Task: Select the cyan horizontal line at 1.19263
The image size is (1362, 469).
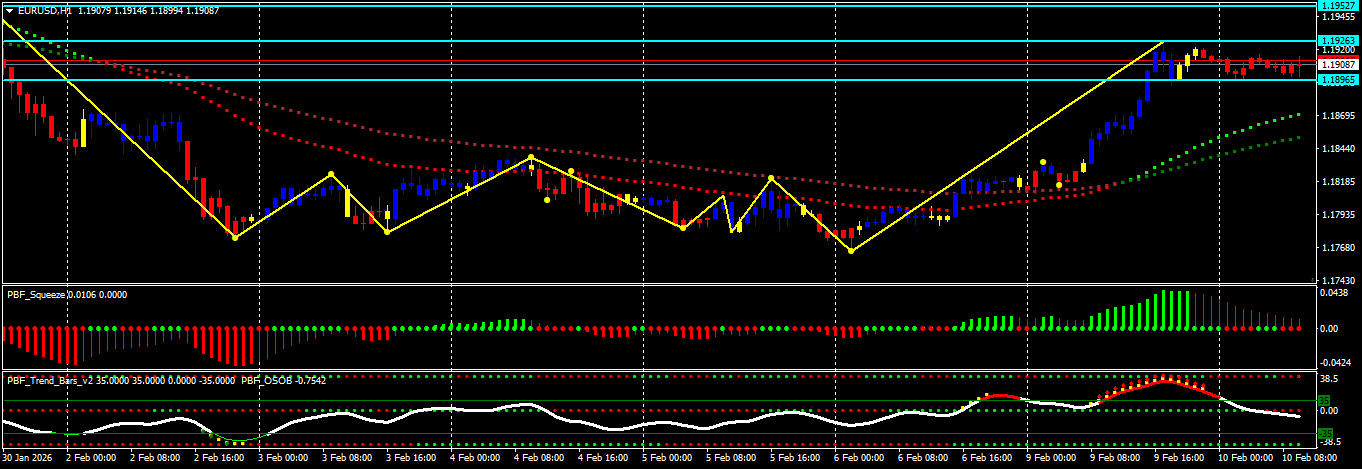Action: [658, 41]
